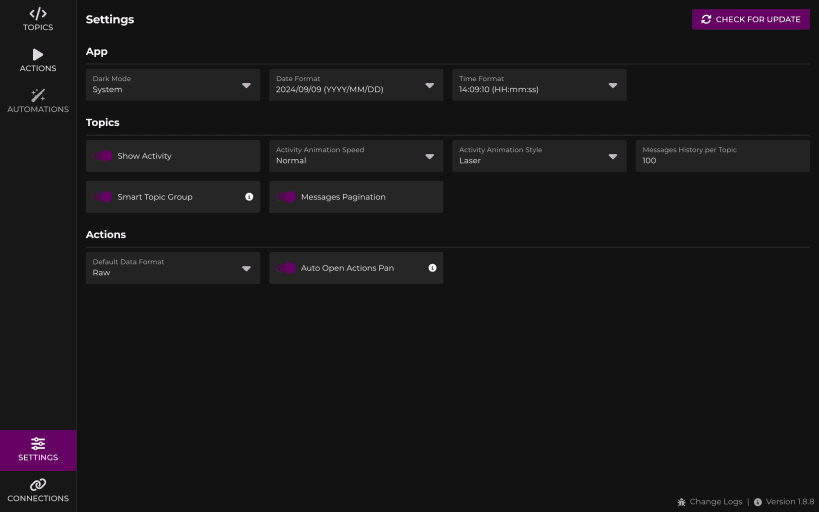Open the Topics code icon in sidebar
819x512 pixels.
coord(38,14)
